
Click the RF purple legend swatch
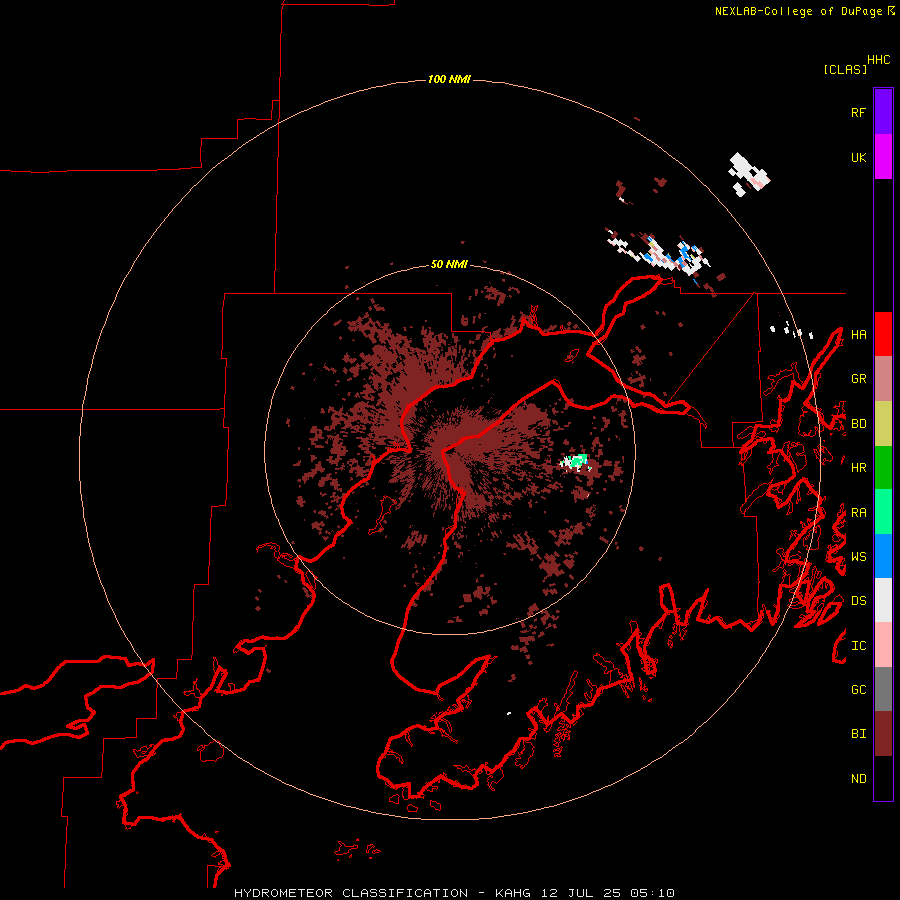[x=883, y=112]
